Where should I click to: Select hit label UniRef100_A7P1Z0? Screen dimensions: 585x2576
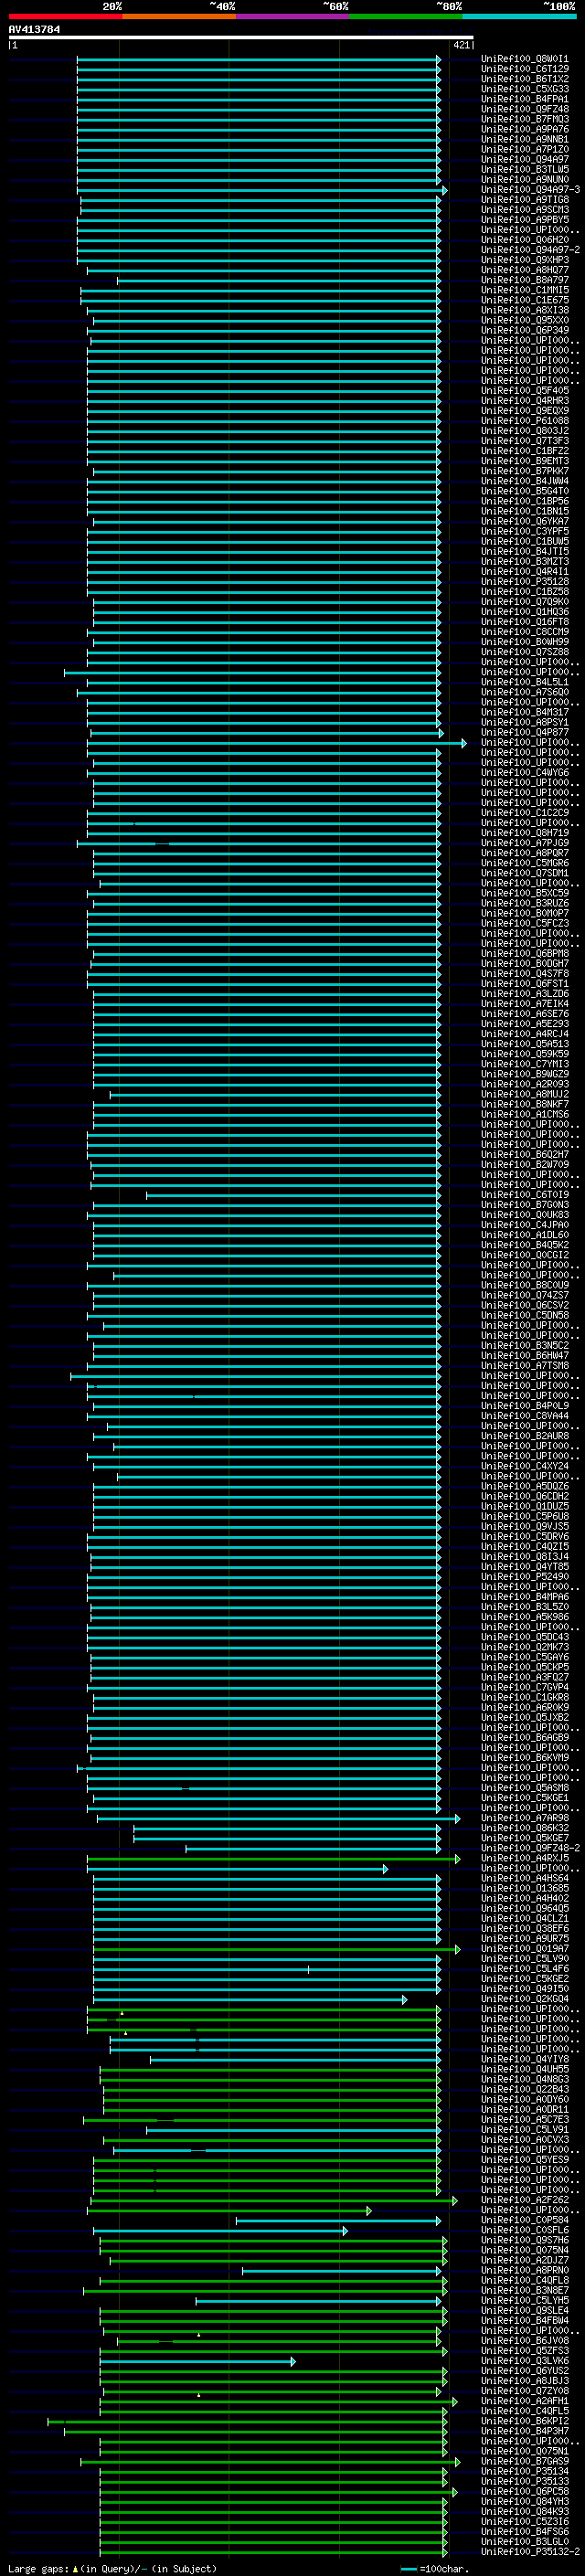[x=525, y=149]
